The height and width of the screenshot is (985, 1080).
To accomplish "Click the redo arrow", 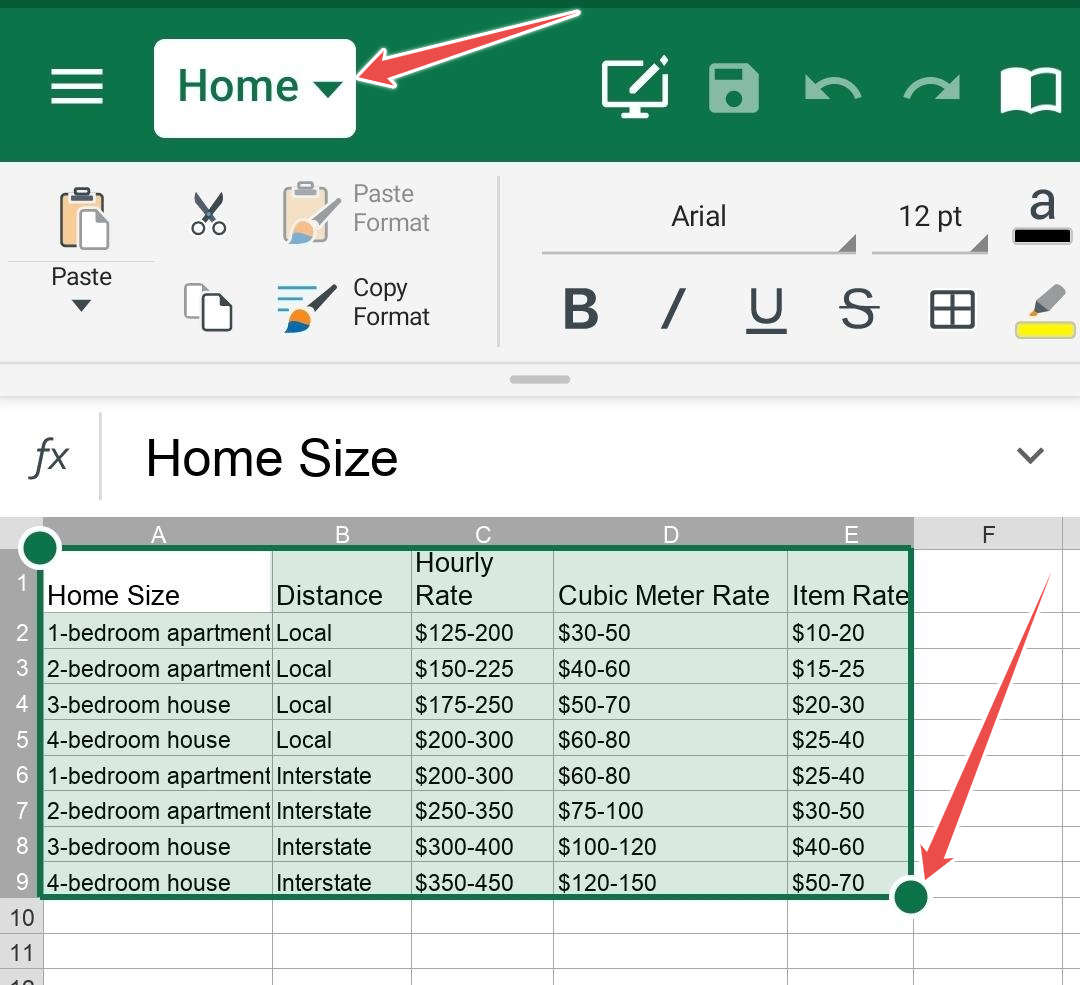I will (x=931, y=89).
